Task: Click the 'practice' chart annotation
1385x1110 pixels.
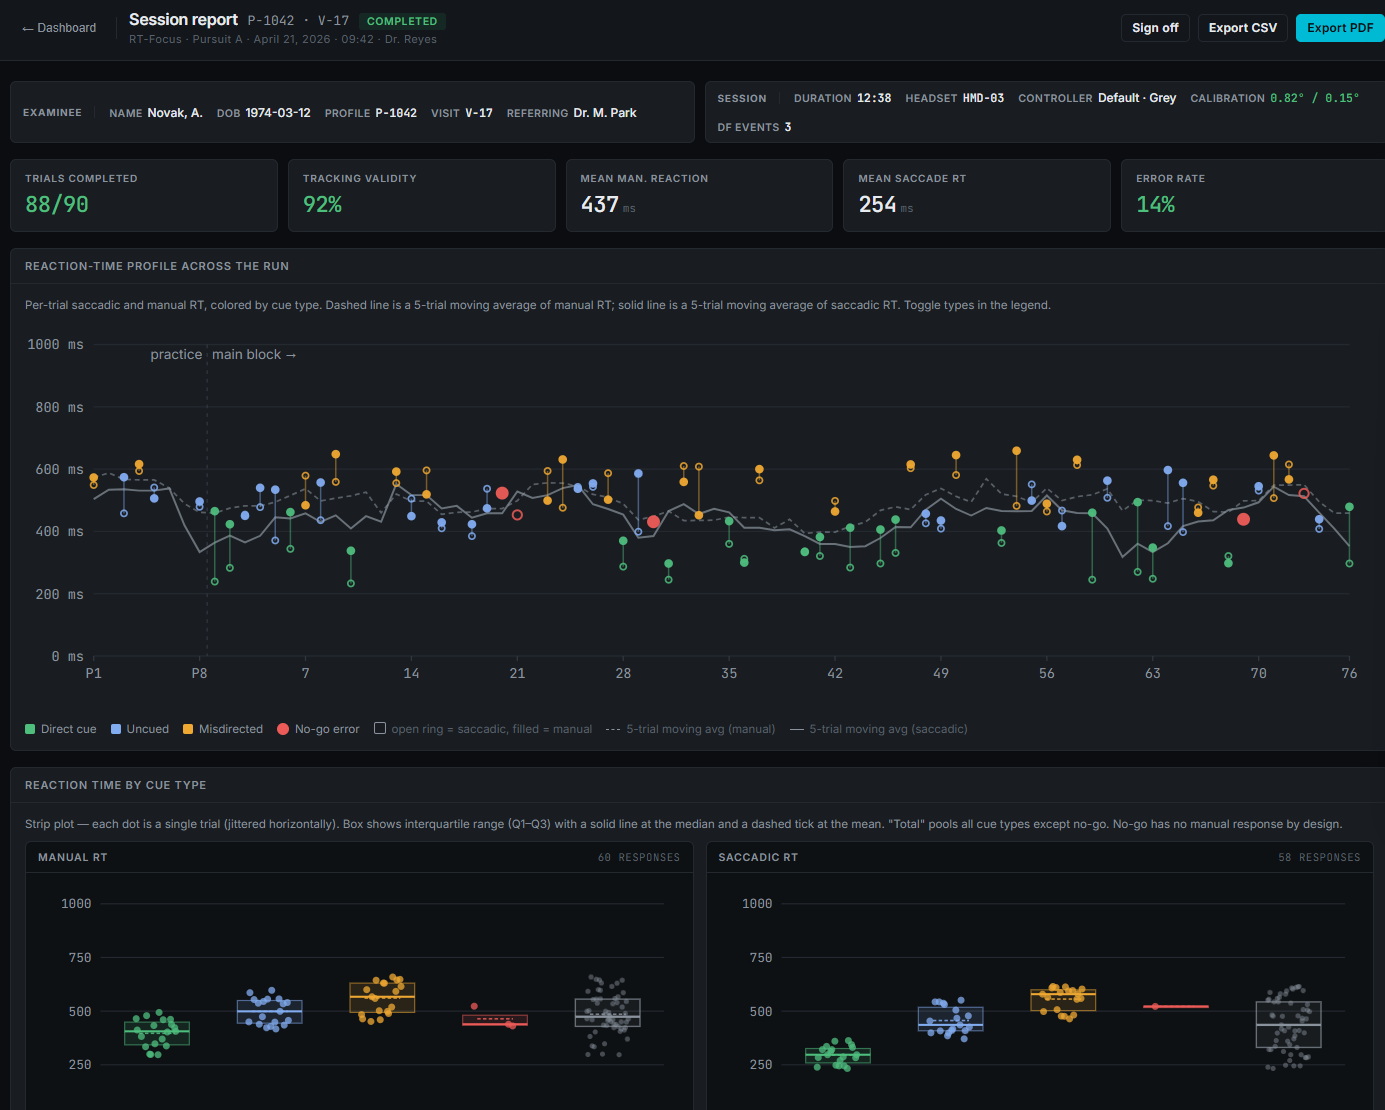Action: click(176, 355)
